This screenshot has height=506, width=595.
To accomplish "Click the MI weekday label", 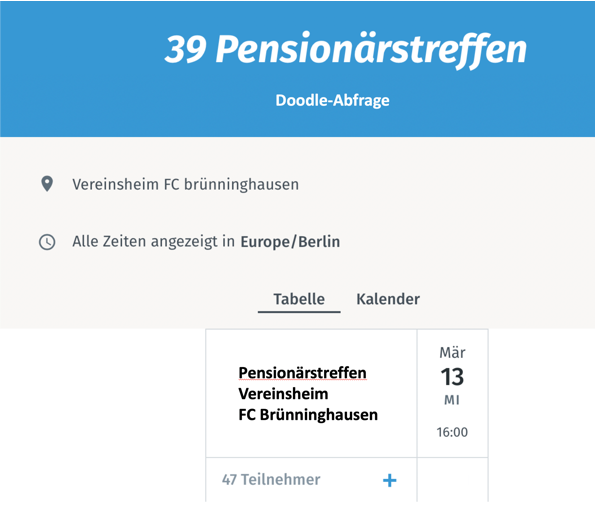I will pyautogui.click(x=452, y=400).
